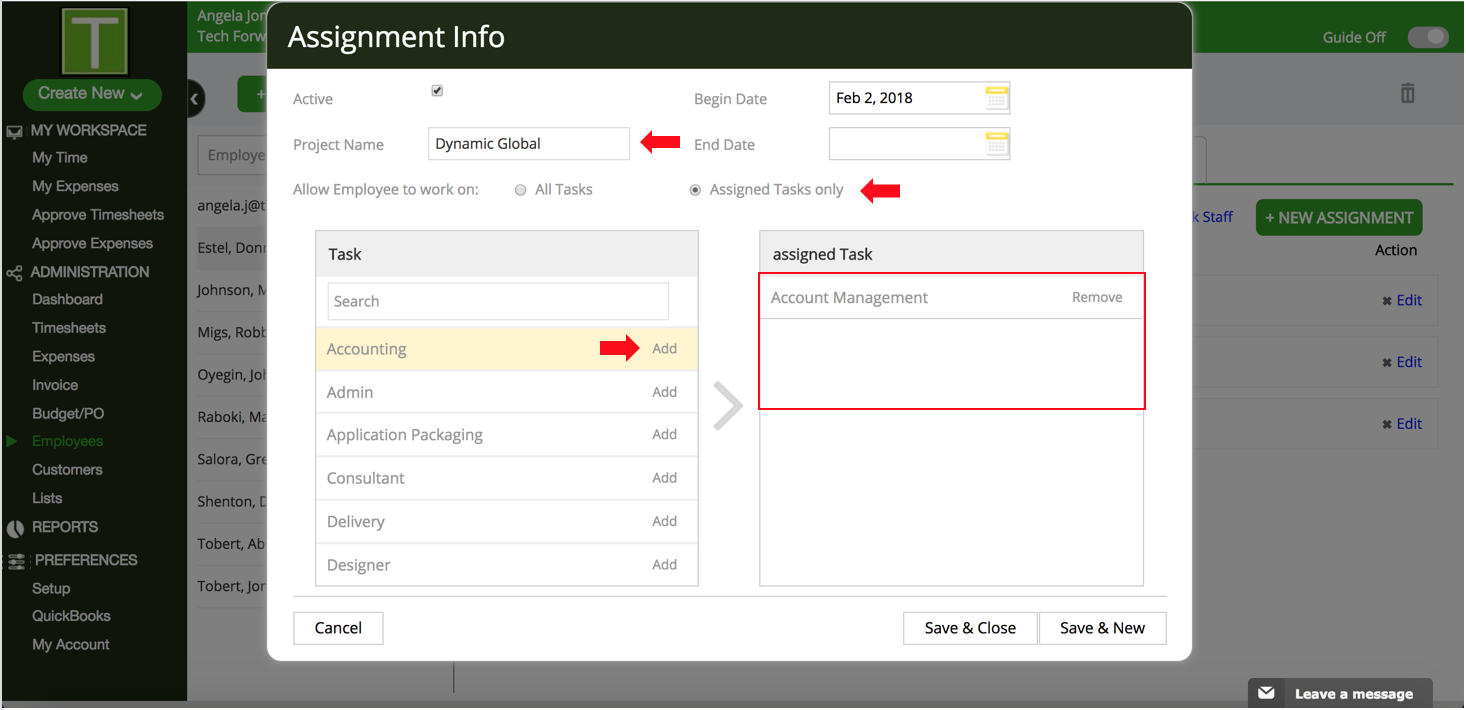Click the Save & Close button
This screenshot has width=1466, height=710.
(969, 628)
